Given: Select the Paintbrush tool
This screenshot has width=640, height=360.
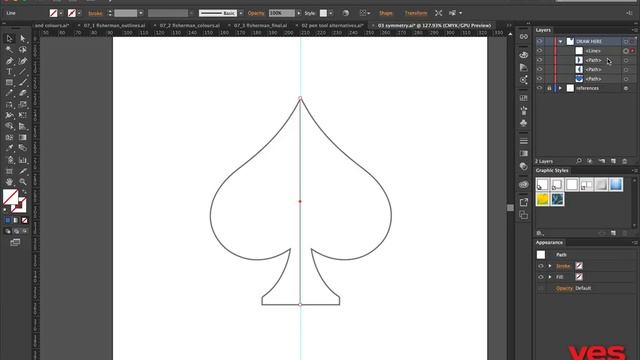Looking at the screenshot, I should click(x=23, y=82).
